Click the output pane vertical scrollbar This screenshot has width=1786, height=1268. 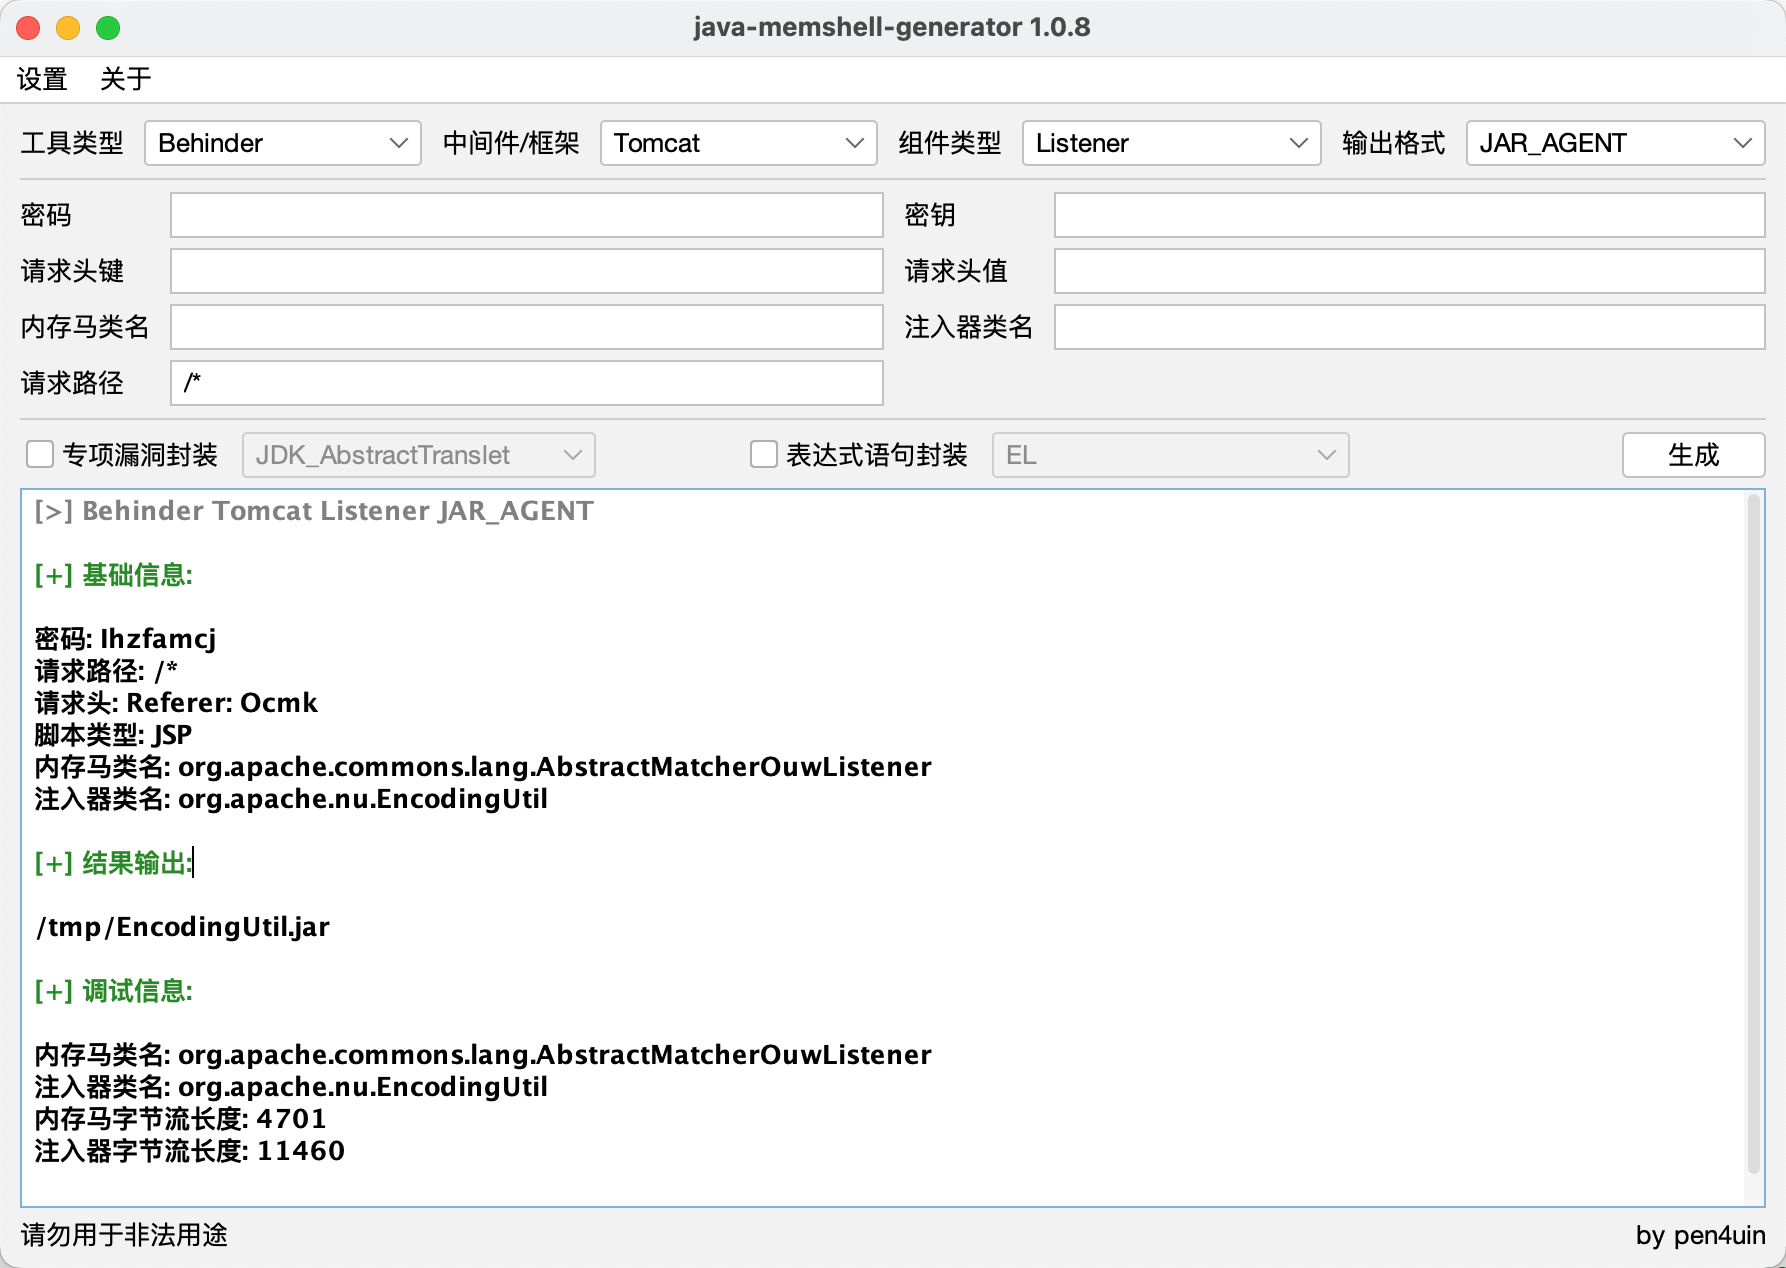[x=1753, y=833]
